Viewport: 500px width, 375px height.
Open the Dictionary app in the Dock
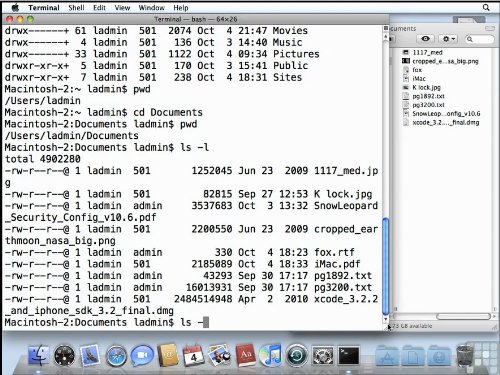click(246, 355)
